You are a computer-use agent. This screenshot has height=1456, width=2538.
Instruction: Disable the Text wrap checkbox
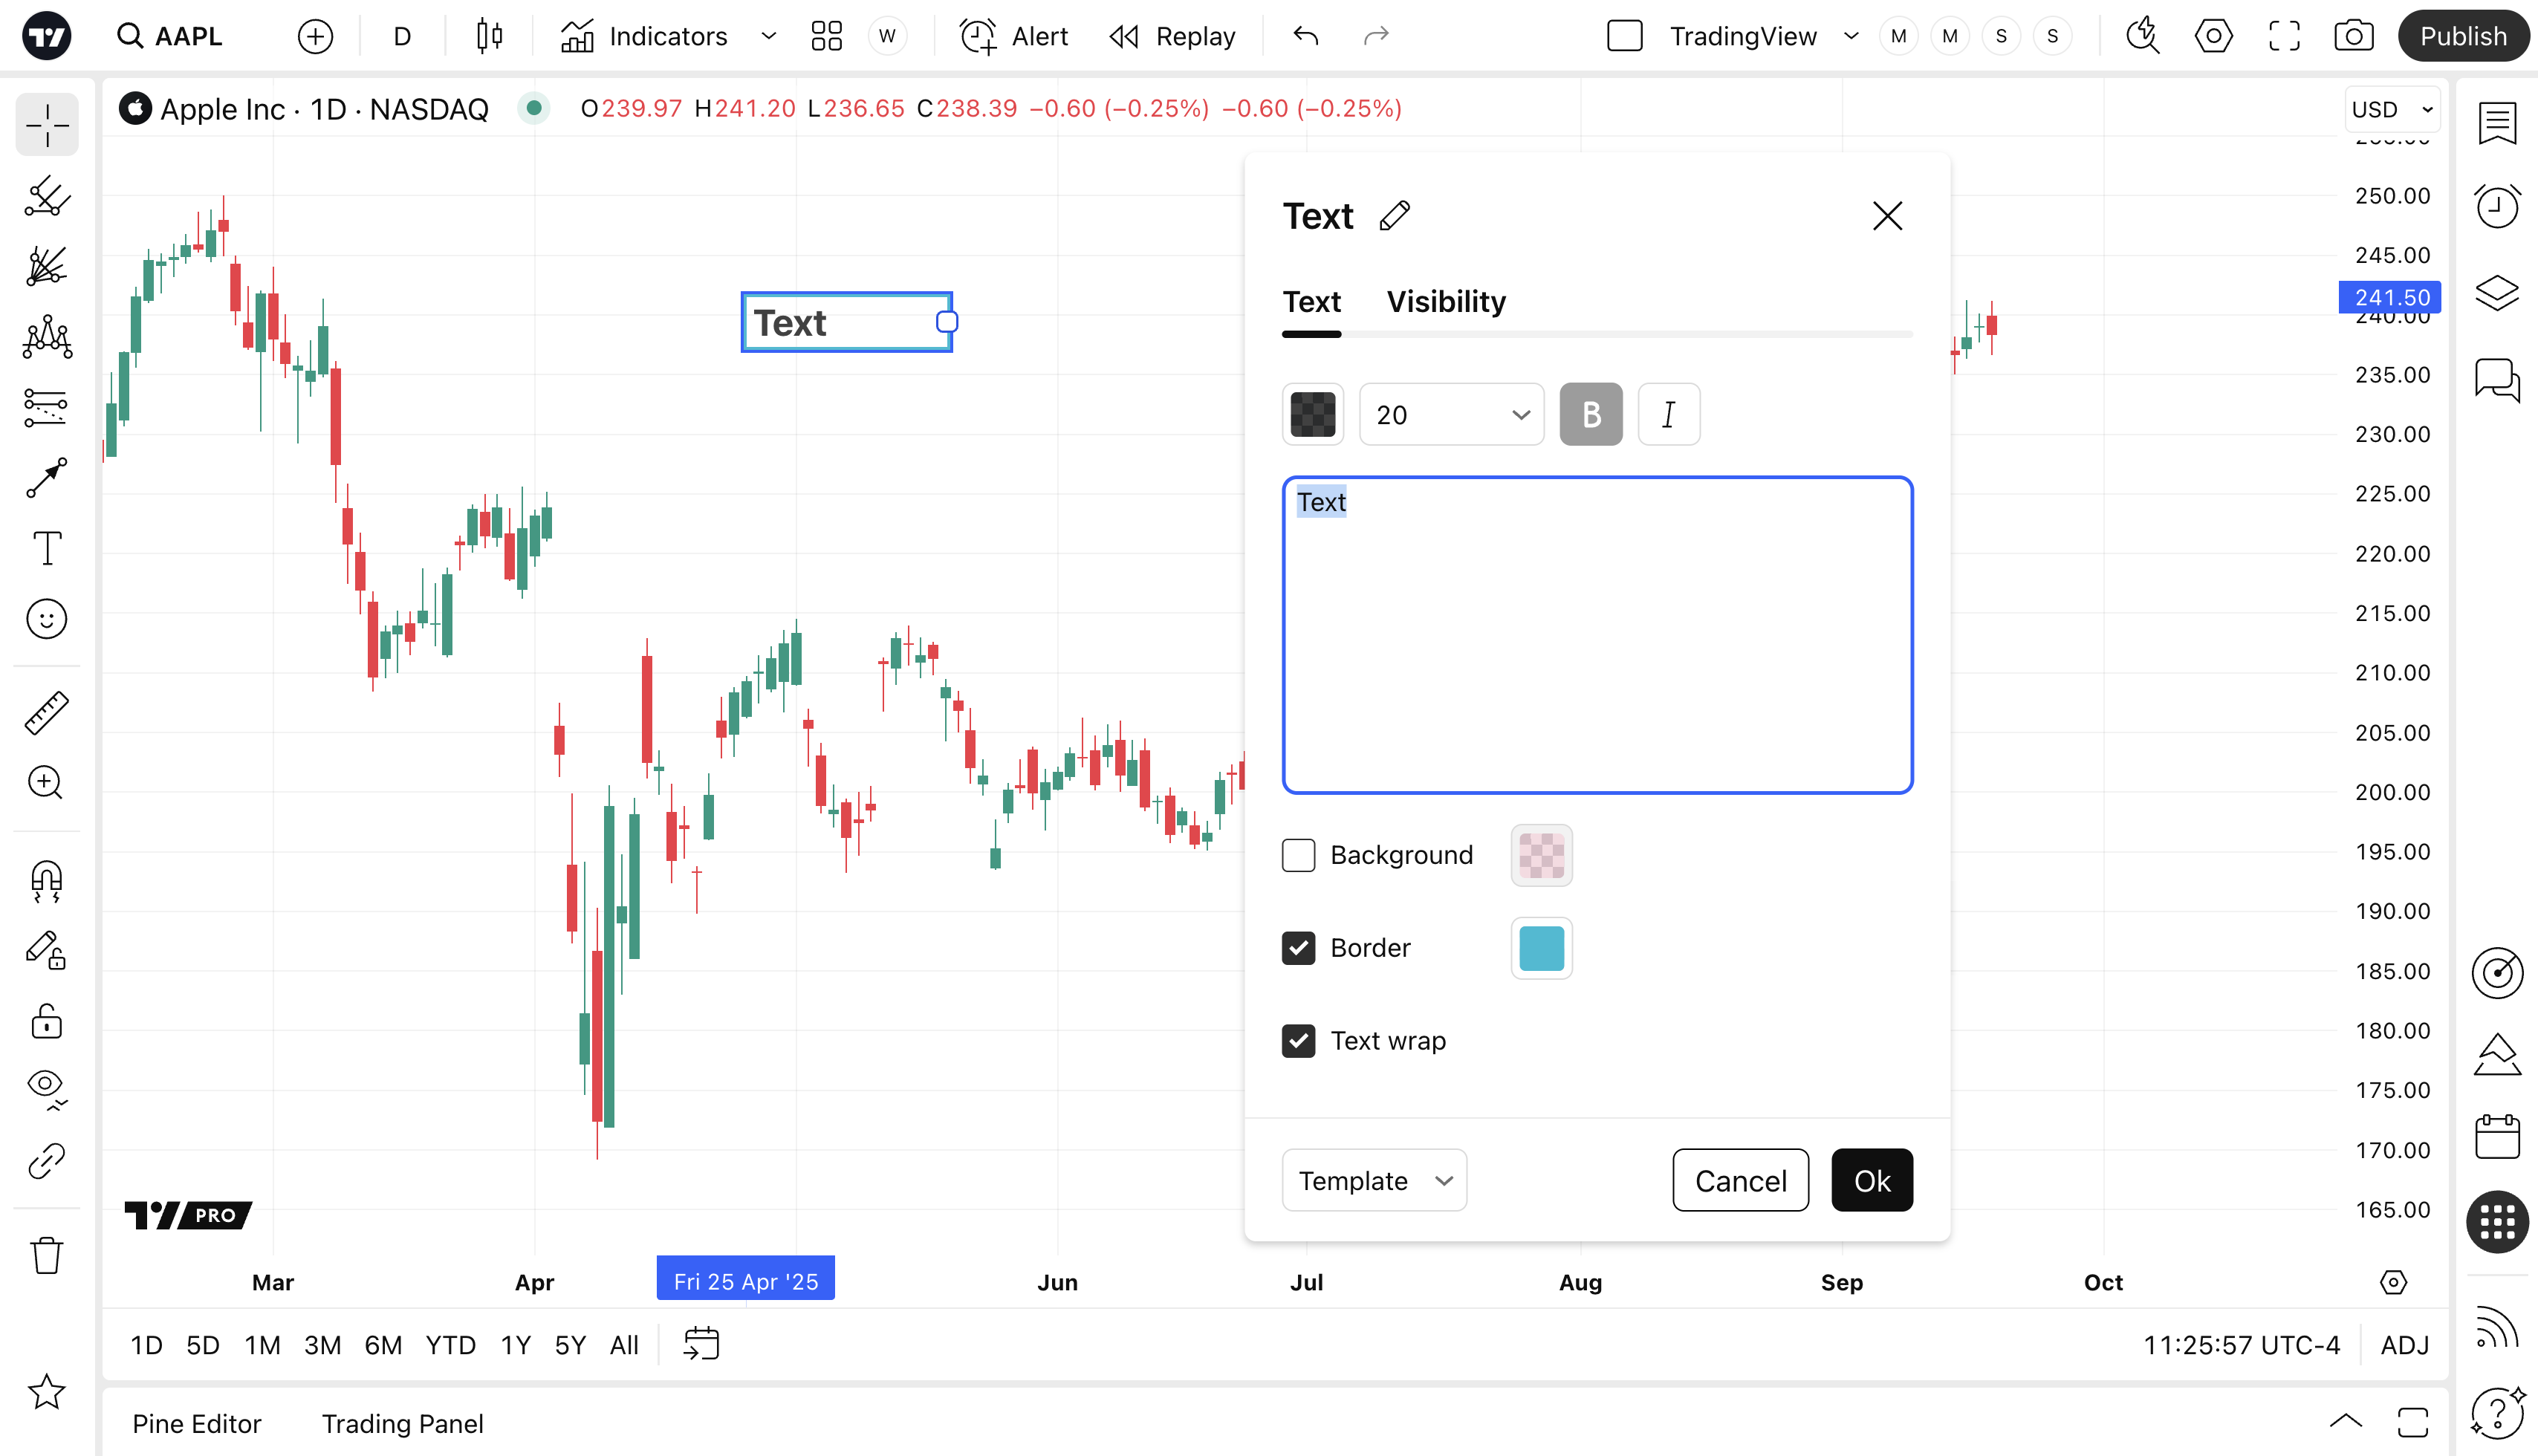(x=1298, y=1041)
